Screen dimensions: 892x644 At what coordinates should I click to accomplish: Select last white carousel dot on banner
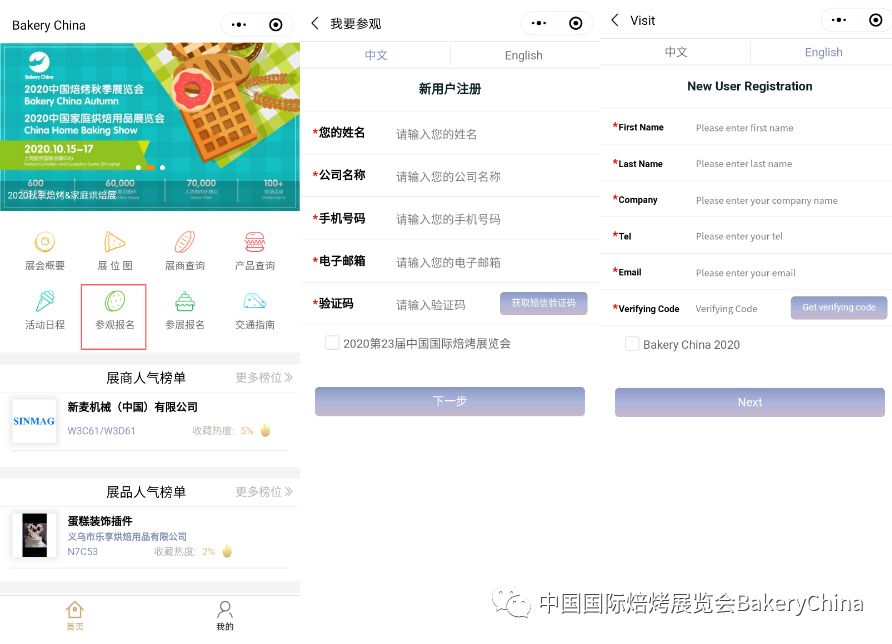click(163, 167)
